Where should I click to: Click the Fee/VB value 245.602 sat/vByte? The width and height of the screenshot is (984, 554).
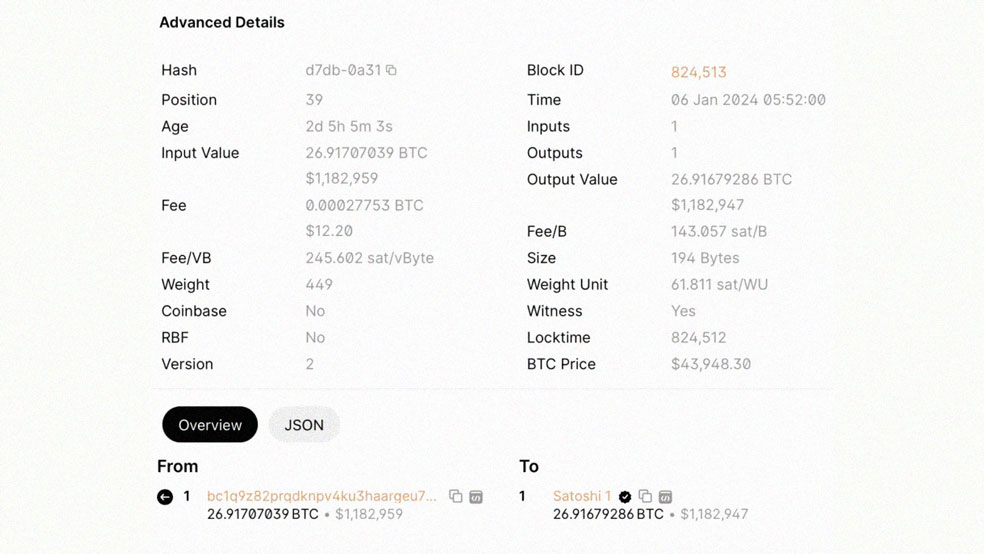[370, 258]
